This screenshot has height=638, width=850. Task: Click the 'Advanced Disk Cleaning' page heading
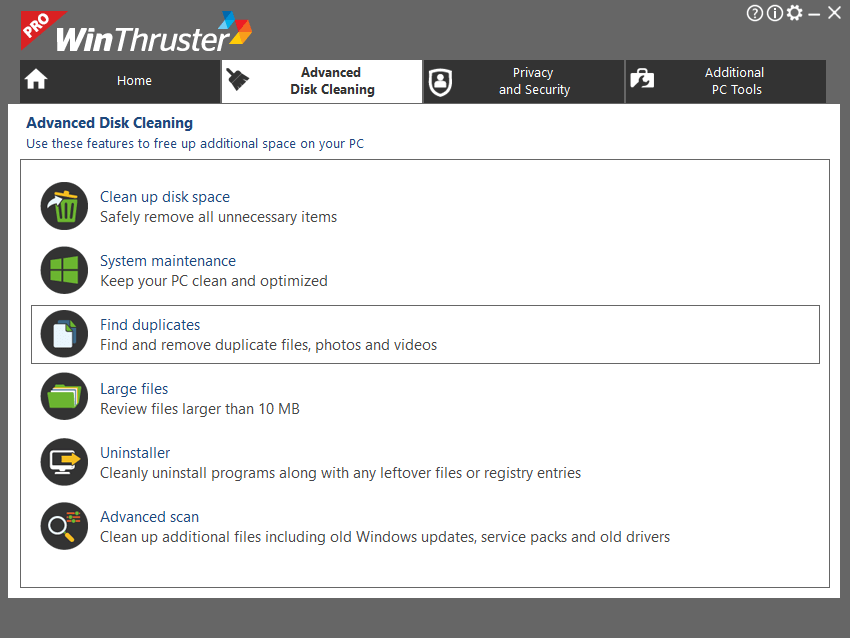pyautogui.click(x=110, y=123)
